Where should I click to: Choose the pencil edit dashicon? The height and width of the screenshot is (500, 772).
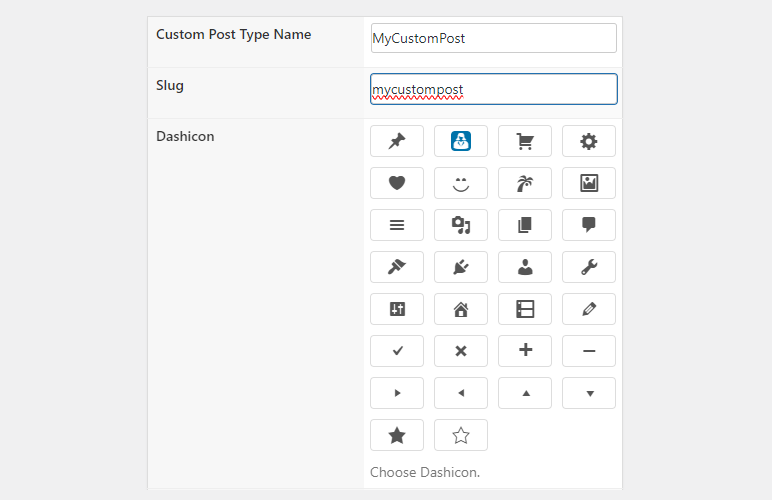tap(589, 309)
